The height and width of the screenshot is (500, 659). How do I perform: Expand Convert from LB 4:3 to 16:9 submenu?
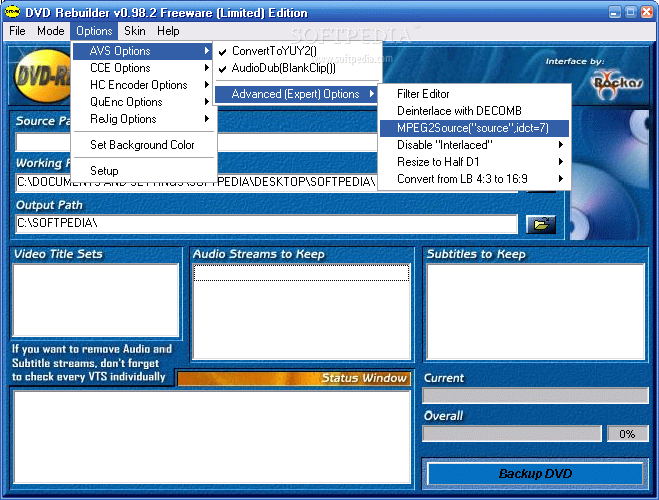(x=474, y=179)
